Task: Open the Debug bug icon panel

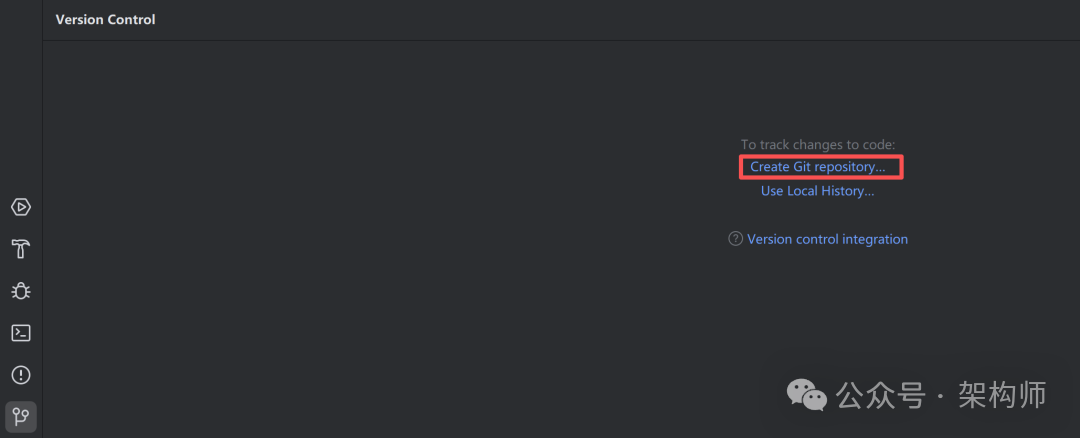Action: pos(21,291)
